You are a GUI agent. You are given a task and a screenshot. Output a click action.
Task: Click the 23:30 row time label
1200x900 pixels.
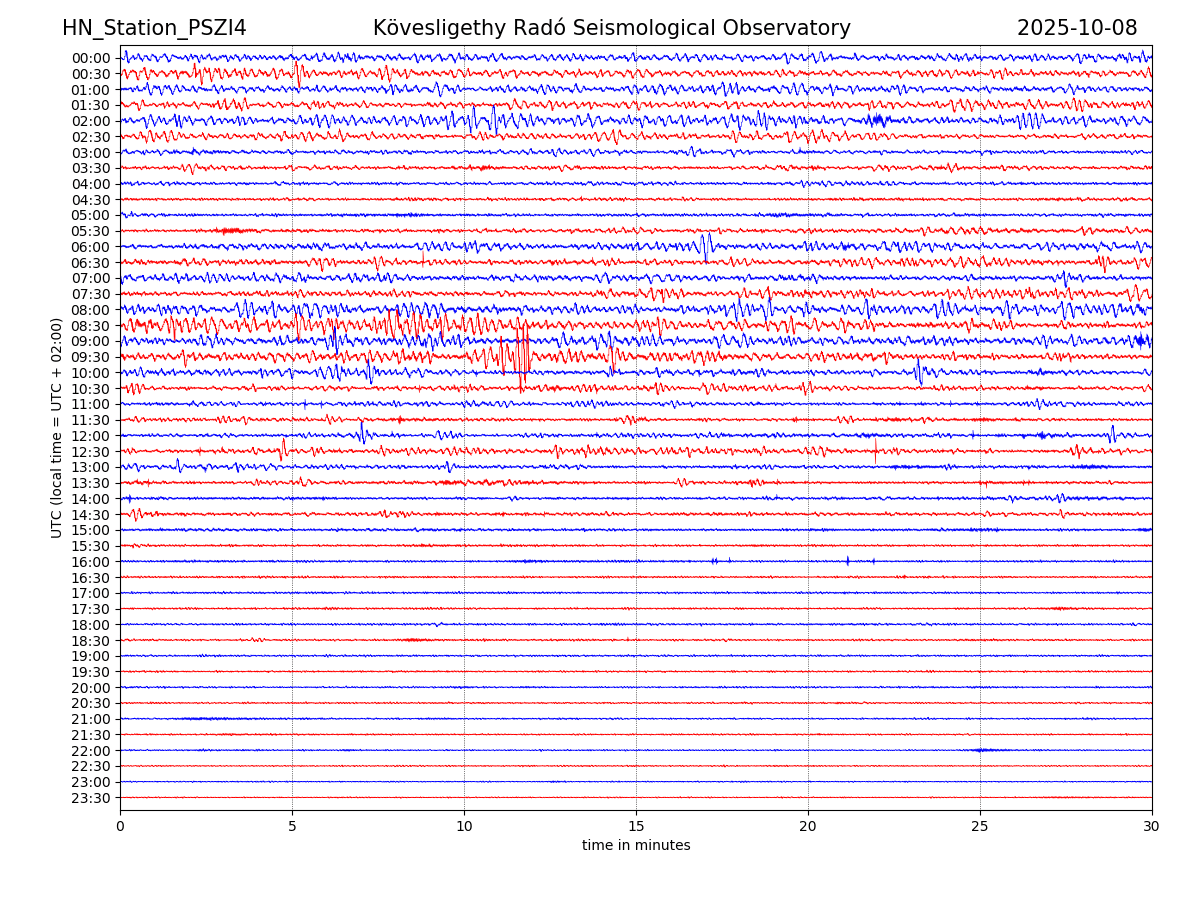[x=91, y=798]
